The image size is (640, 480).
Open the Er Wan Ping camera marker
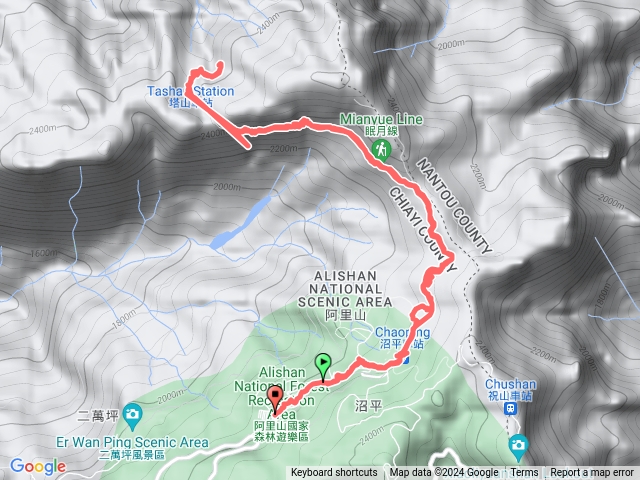click(132, 417)
